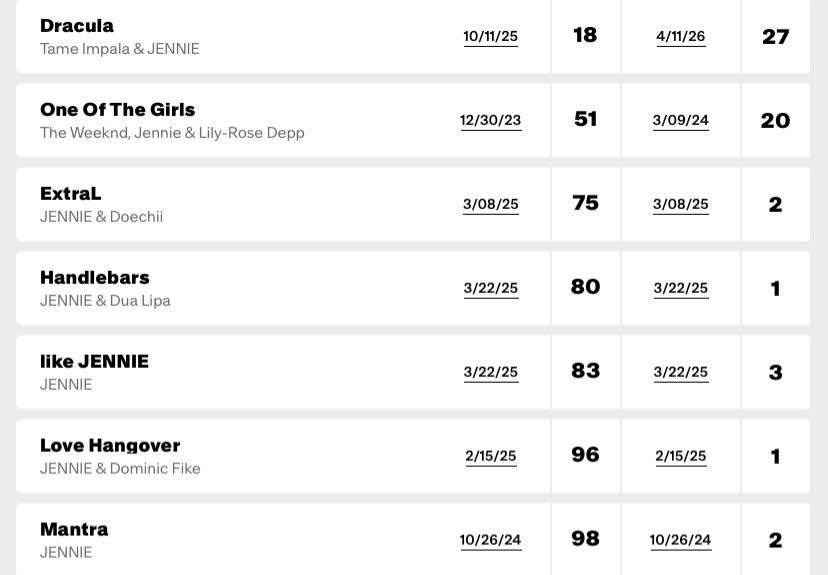Open like JENNIE debut date link
Viewport: 828px width, 575px height.
490,372
